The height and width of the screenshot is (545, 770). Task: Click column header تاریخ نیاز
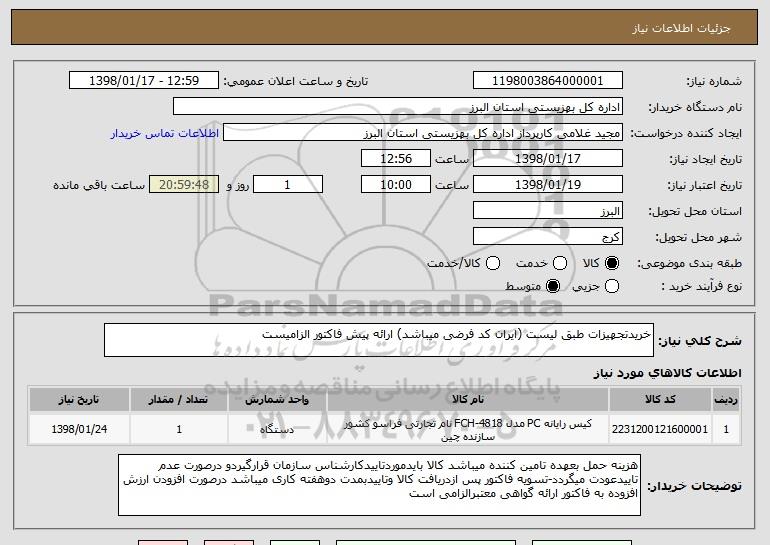(x=79, y=400)
